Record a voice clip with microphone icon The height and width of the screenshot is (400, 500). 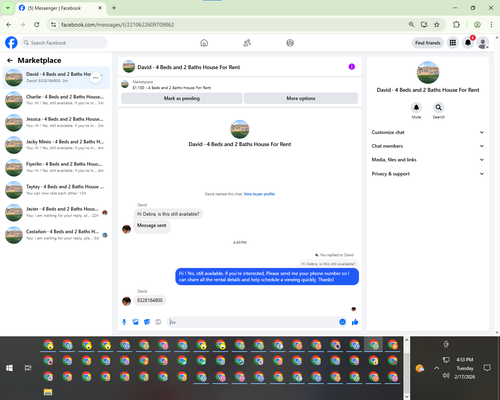tap(124, 322)
